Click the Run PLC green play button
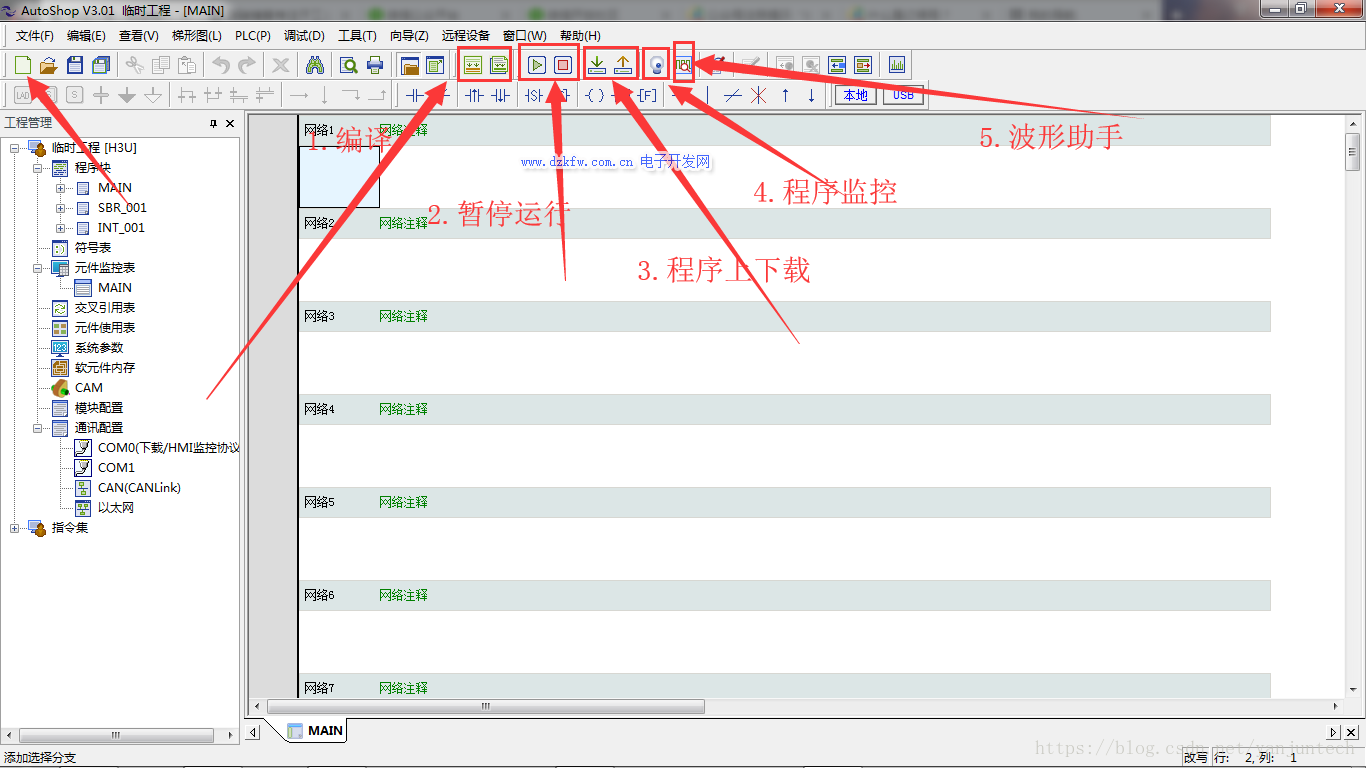 tap(537, 65)
